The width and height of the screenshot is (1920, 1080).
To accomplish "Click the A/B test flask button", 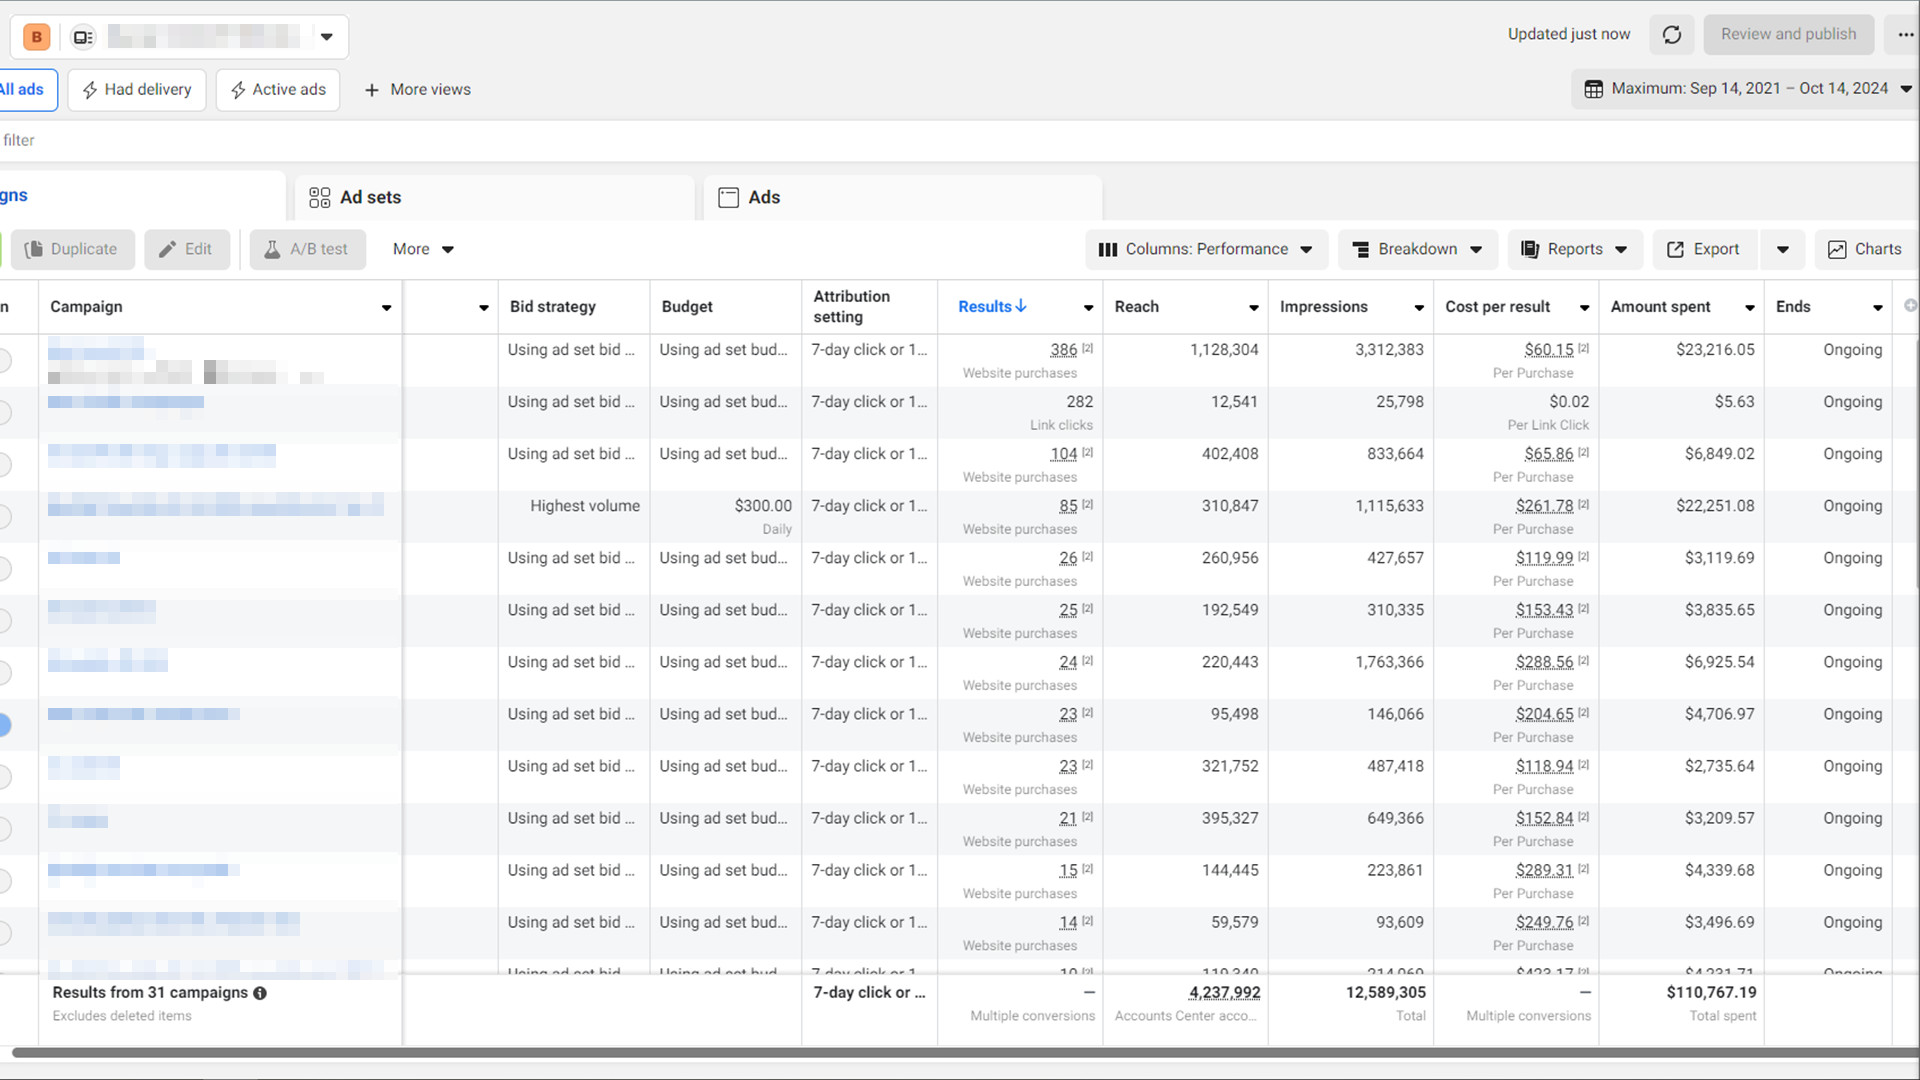I will pyautogui.click(x=307, y=249).
